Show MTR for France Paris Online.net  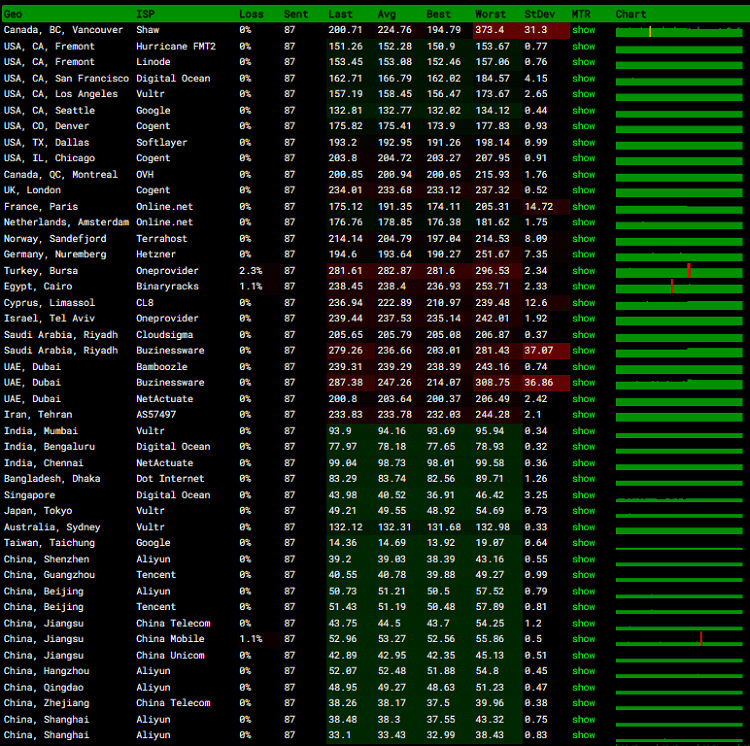(x=584, y=207)
